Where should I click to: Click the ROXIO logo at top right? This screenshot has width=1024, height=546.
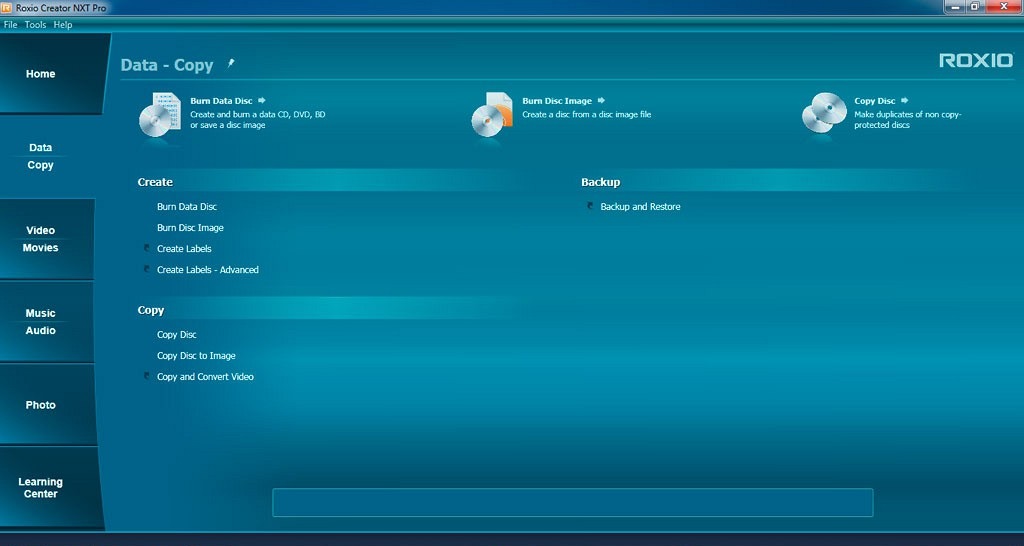pos(976,61)
